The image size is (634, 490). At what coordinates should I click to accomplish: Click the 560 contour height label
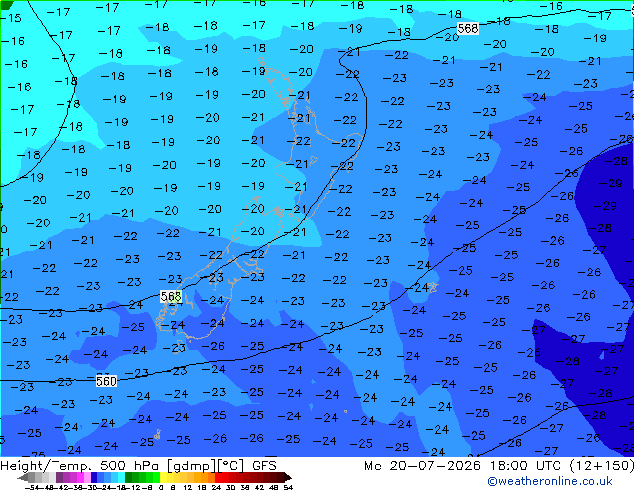106,381
